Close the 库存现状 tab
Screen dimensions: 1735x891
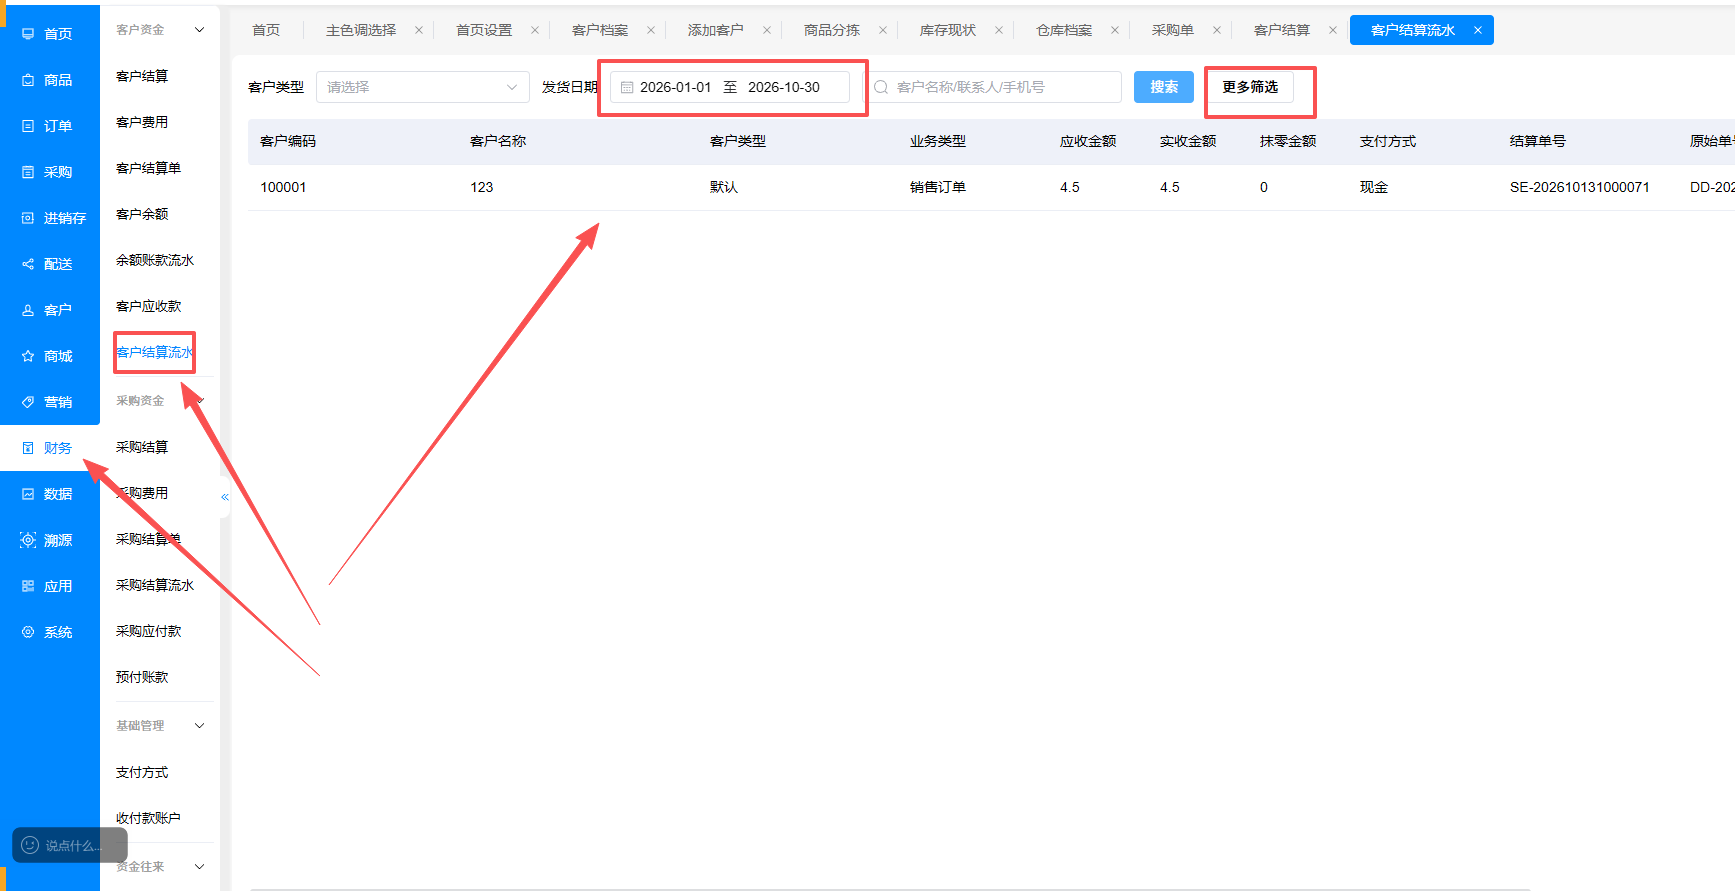pos(999,30)
